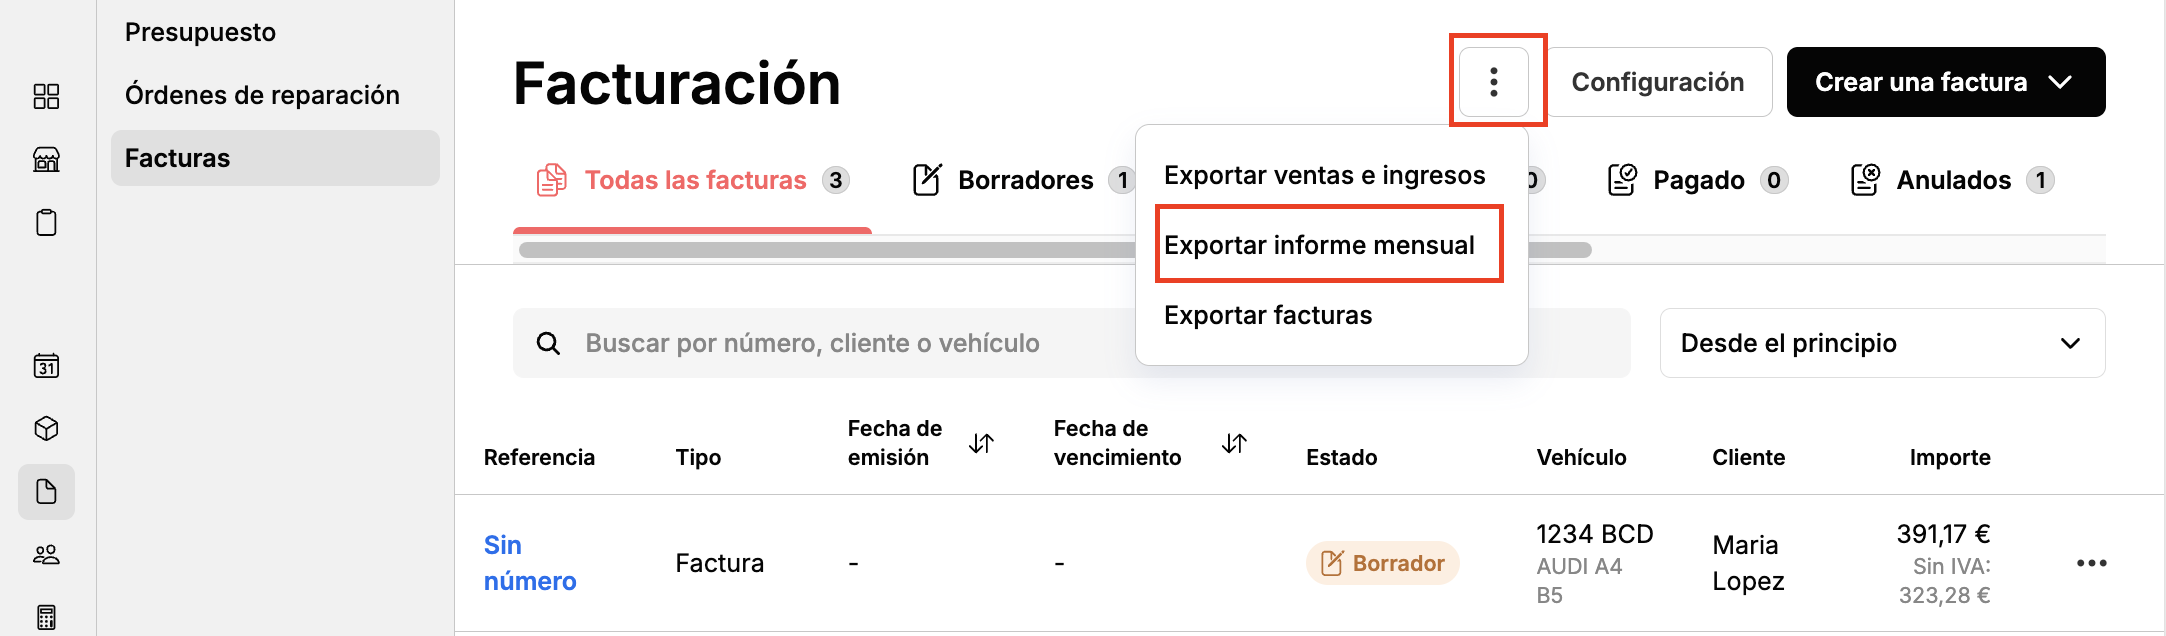Screen dimensions: 2166x636
Task: Open the dashboard grid icon in sidebar
Action: pyautogui.click(x=46, y=96)
